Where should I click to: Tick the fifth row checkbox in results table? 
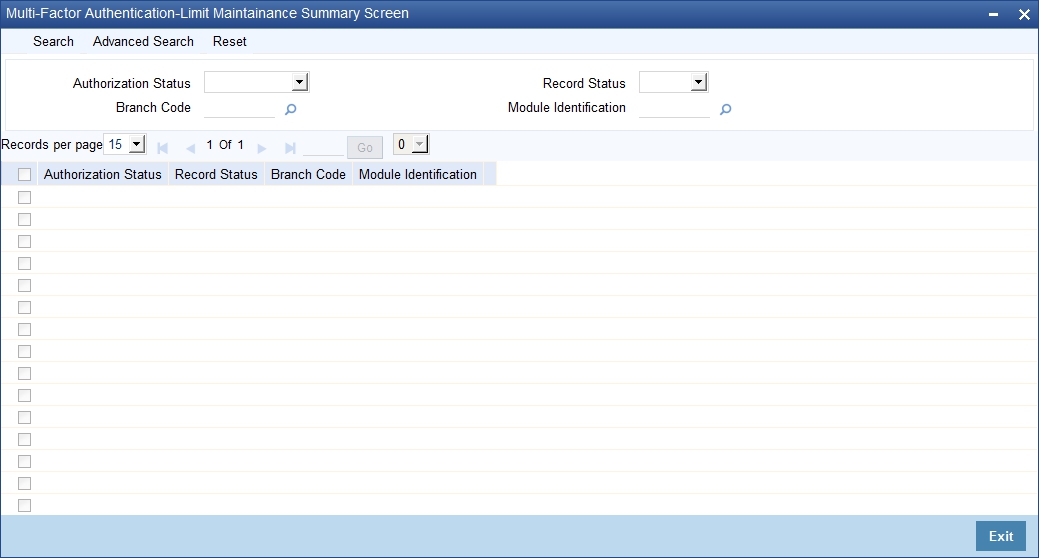pyautogui.click(x=25, y=286)
